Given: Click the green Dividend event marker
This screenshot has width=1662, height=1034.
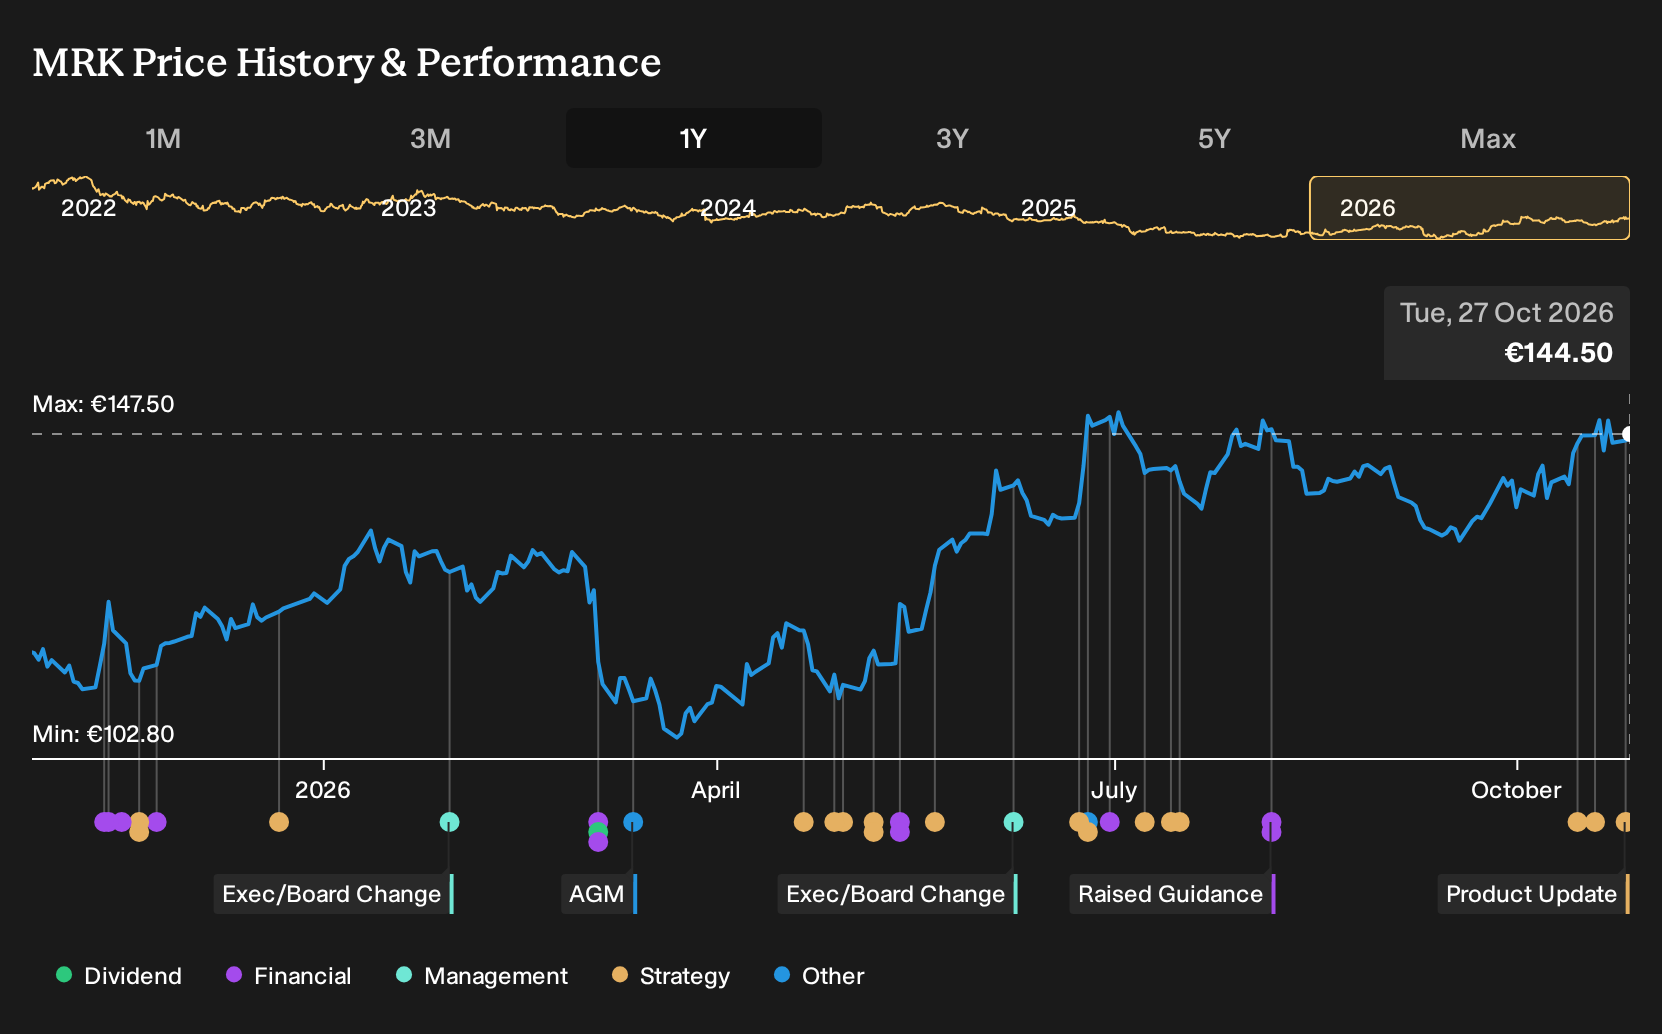Looking at the screenshot, I should [598, 832].
